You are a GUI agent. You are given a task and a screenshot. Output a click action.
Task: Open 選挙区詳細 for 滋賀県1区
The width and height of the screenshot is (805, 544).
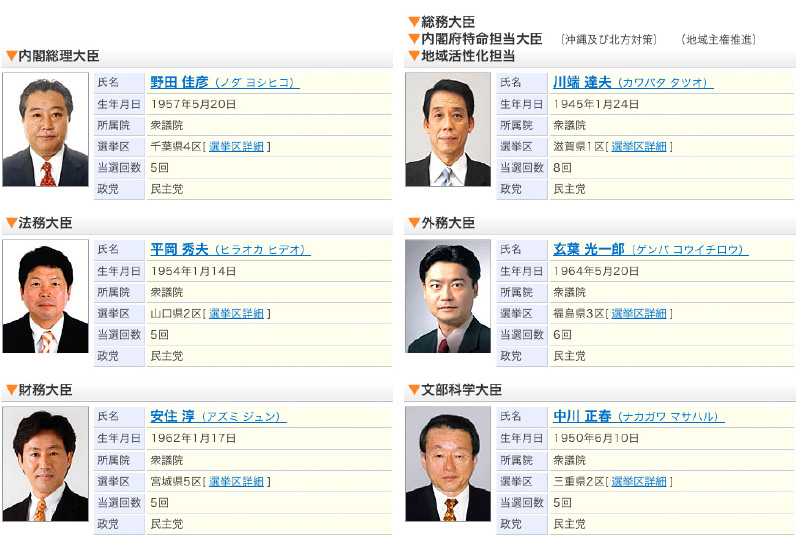click(x=639, y=146)
